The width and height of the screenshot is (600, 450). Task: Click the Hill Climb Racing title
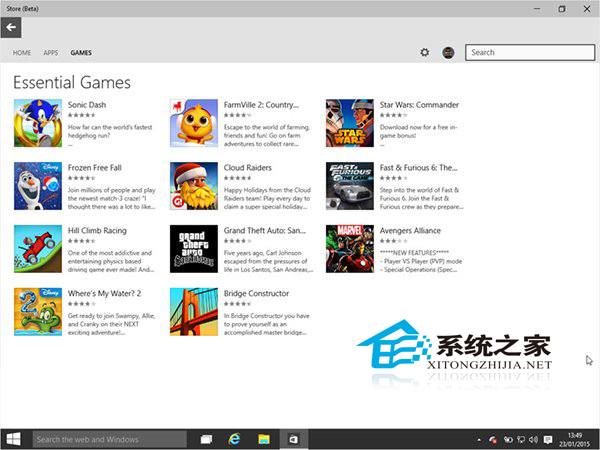[x=97, y=231]
